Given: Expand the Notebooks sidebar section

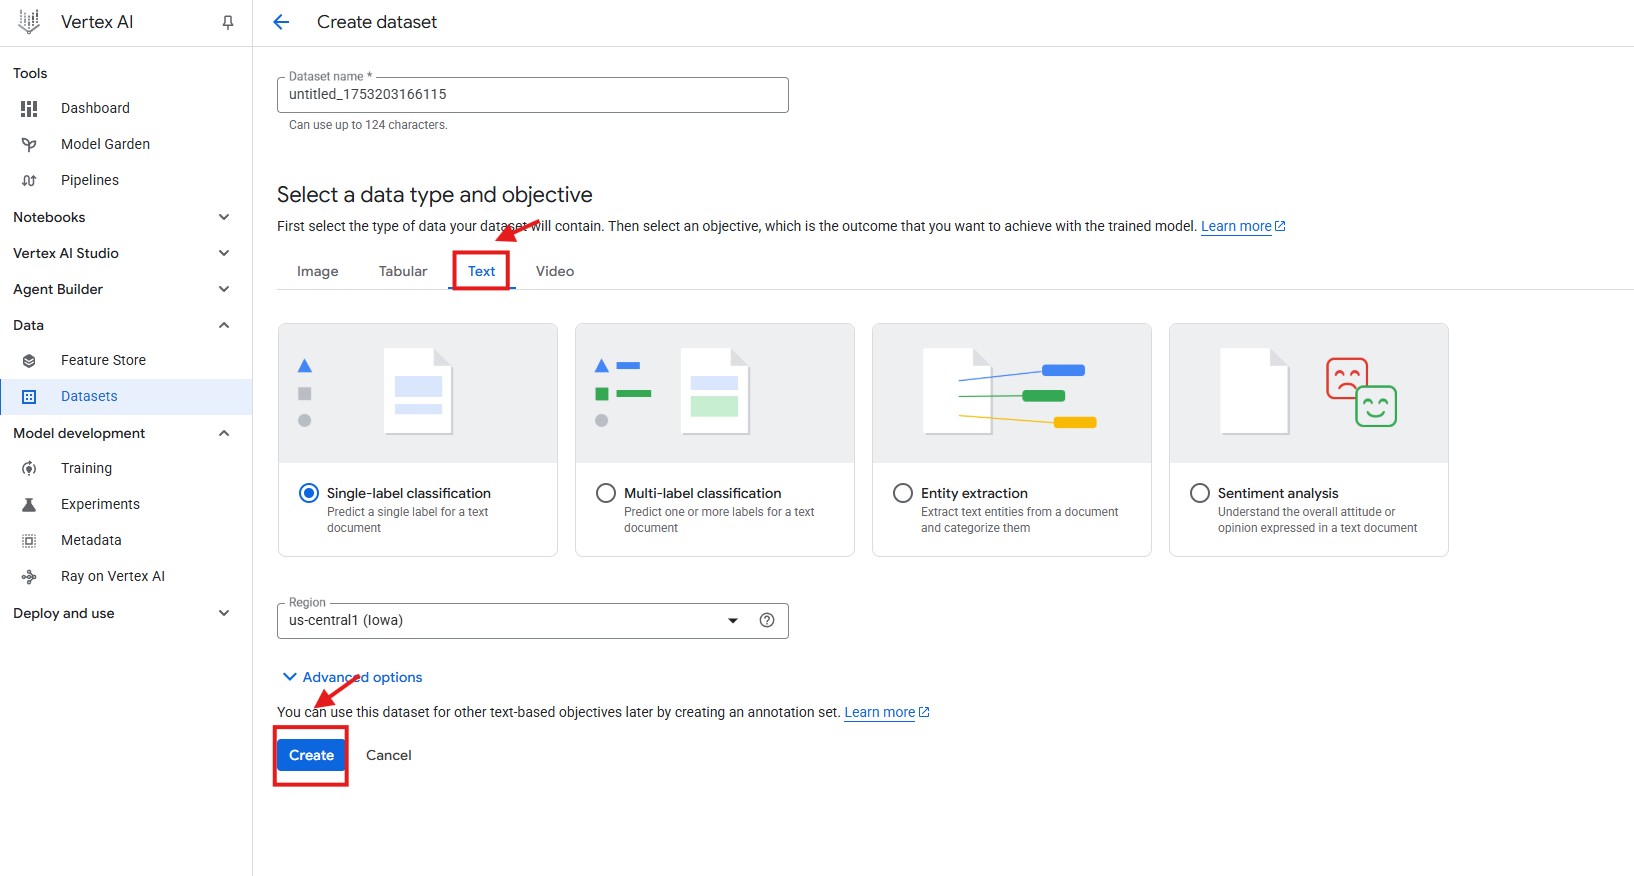Looking at the screenshot, I should (224, 217).
